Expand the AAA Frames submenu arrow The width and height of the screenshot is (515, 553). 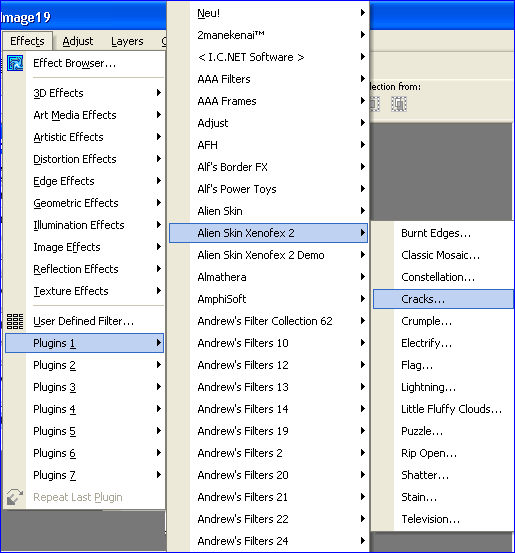pos(363,101)
